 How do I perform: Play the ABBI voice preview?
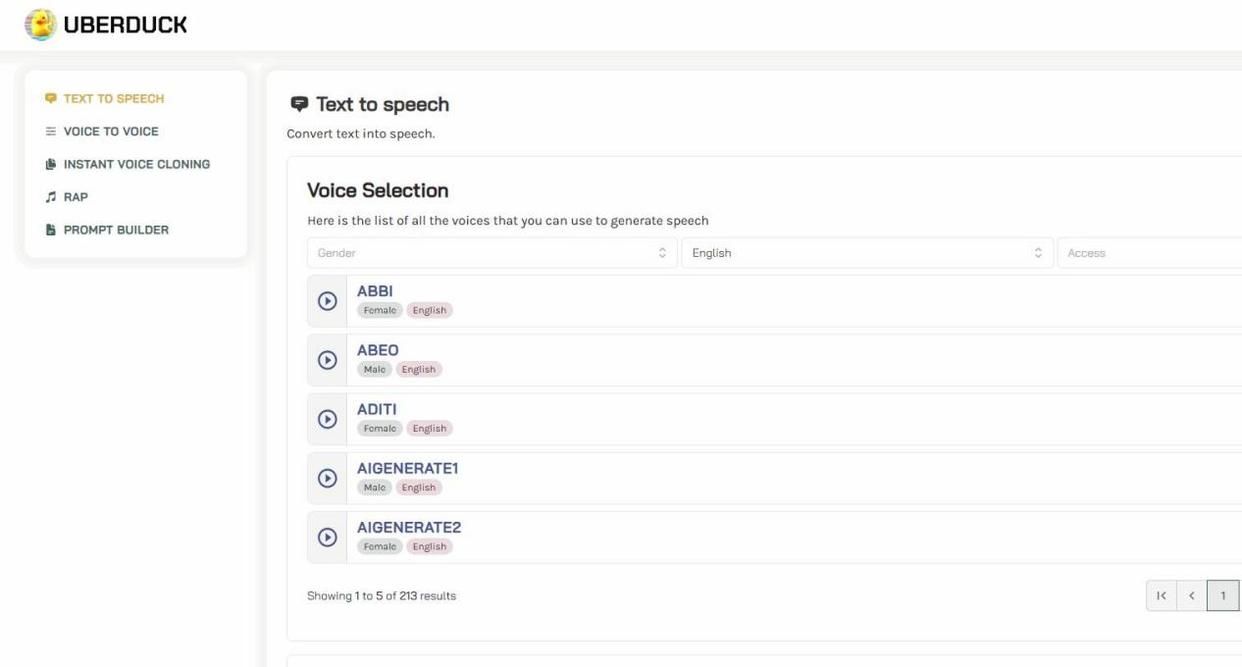(x=327, y=301)
